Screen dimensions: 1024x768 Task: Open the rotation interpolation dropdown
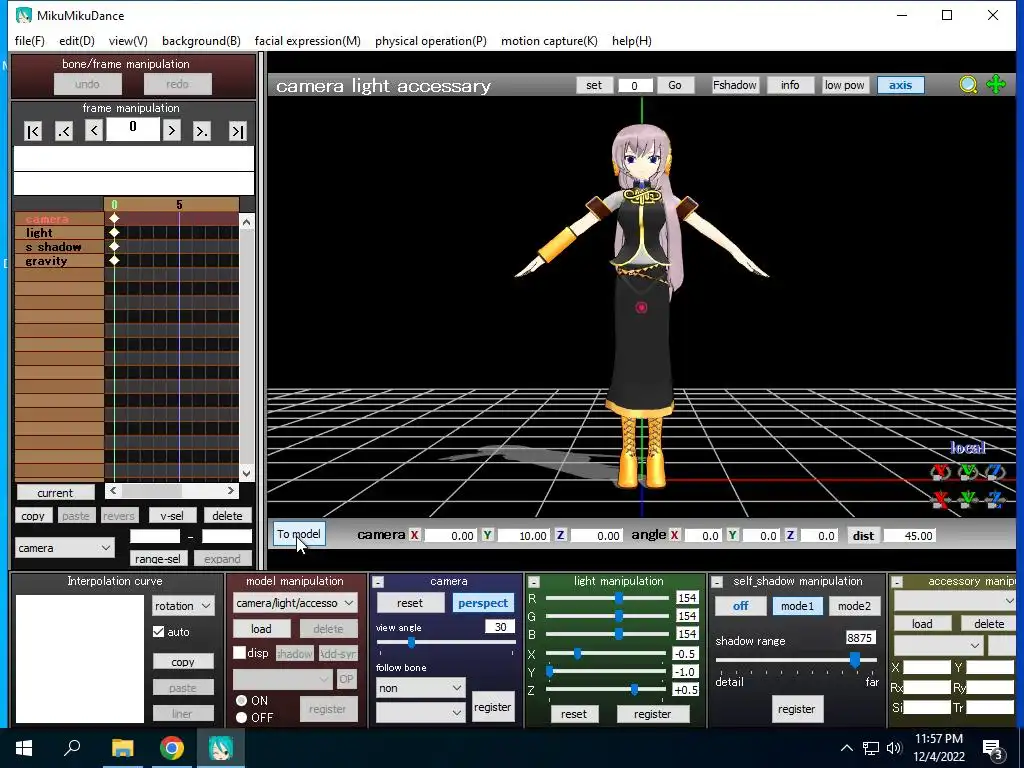pos(183,606)
